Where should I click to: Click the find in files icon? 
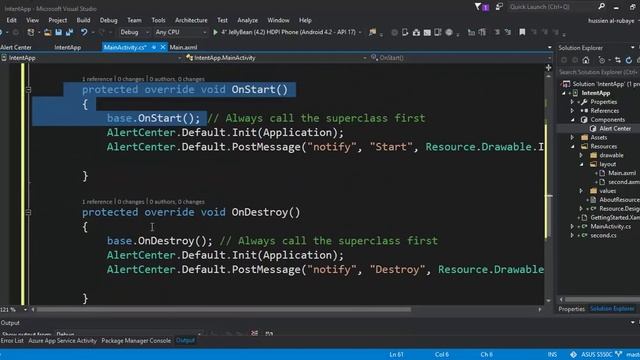pyautogui.click(x=372, y=32)
